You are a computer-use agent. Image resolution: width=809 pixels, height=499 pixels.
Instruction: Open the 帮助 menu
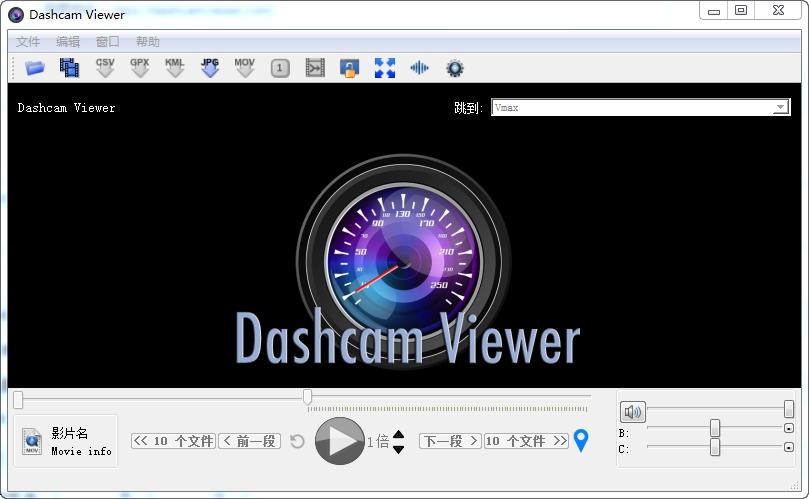148,41
